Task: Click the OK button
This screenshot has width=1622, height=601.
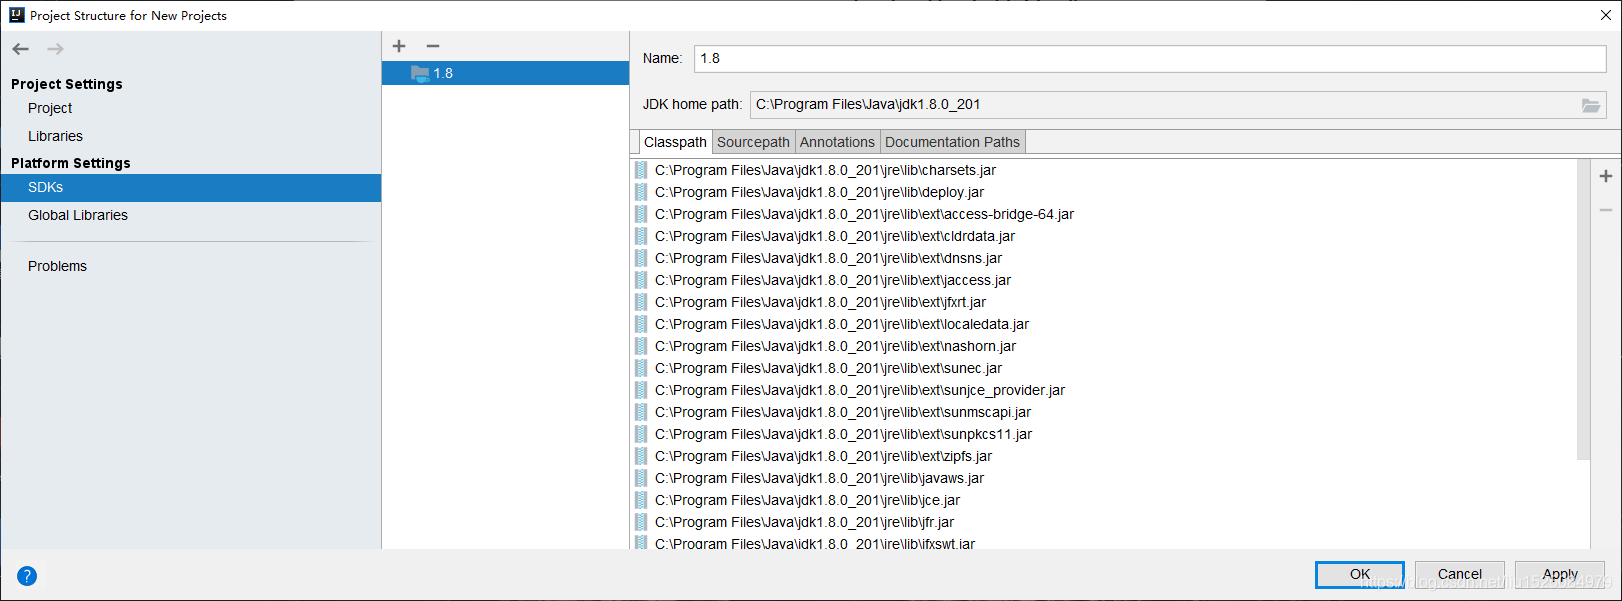Action: click(x=1360, y=574)
